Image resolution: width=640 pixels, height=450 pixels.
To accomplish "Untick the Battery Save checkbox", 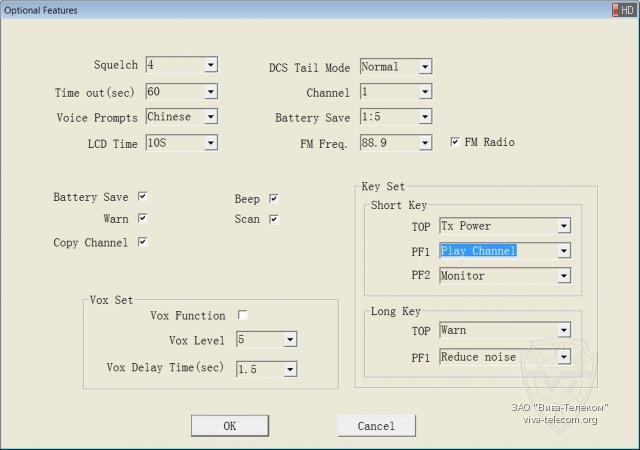I will tap(143, 197).
